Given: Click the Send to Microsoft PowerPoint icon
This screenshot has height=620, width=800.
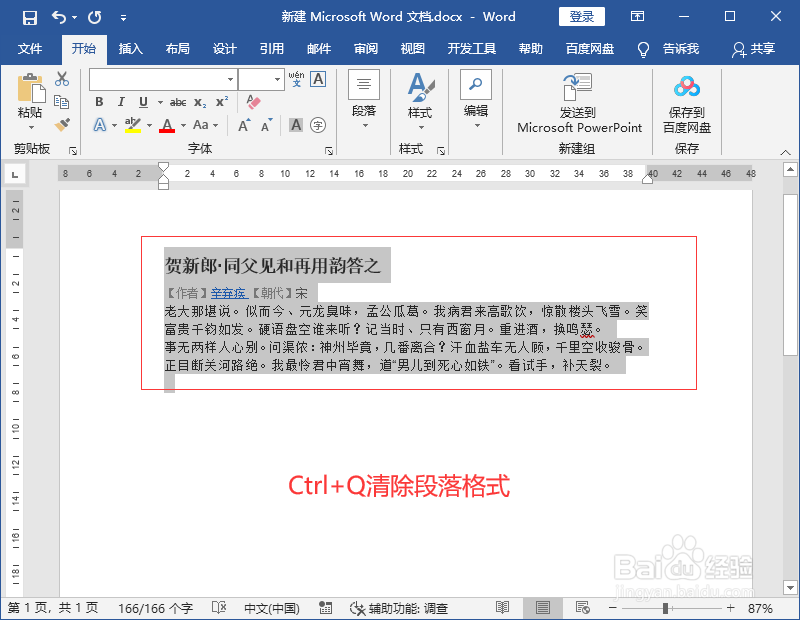Looking at the screenshot, I should 578,87.
